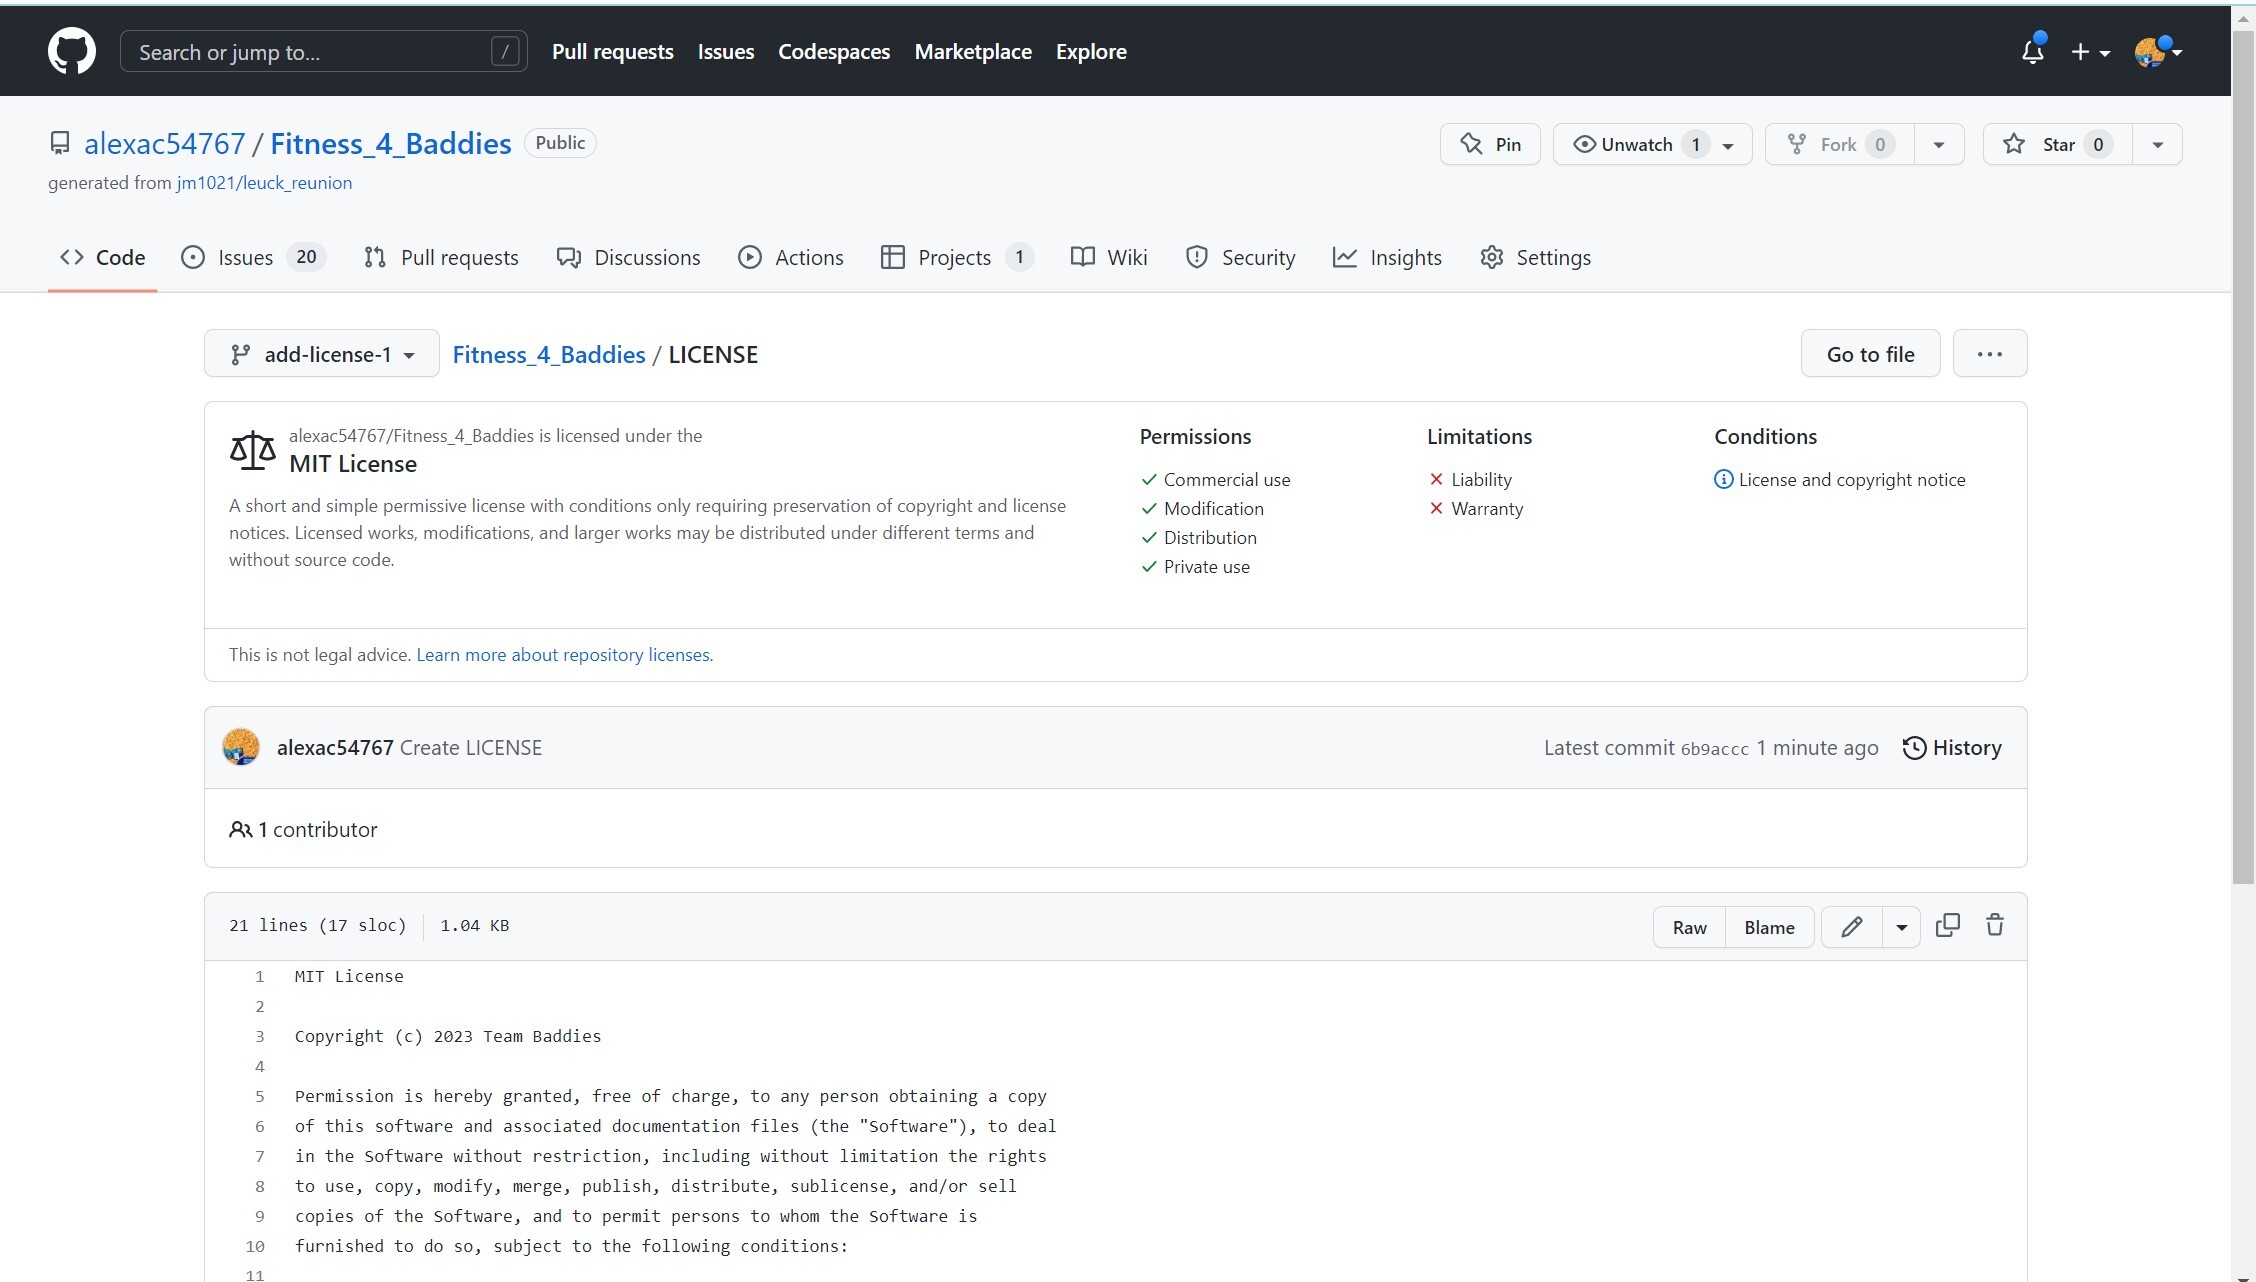Open the Go to file button
Screen dimensions: 2256x1282
[1870, 353]
